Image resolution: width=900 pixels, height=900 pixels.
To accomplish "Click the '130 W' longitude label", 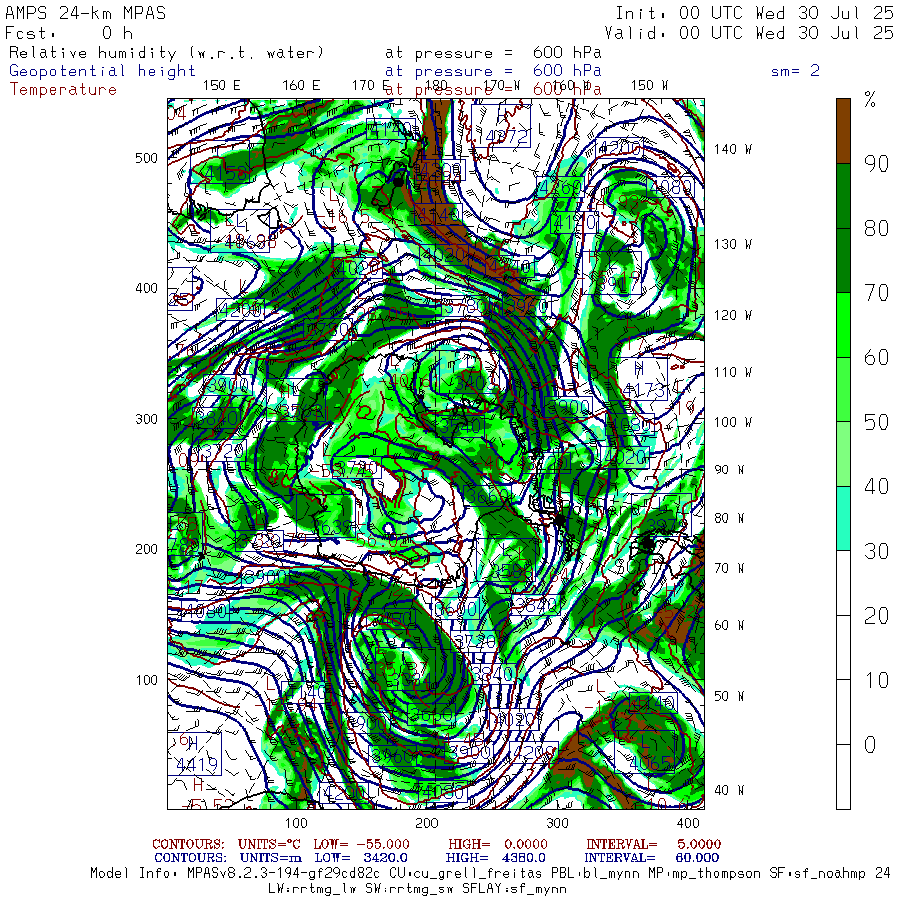I will 732,245.
